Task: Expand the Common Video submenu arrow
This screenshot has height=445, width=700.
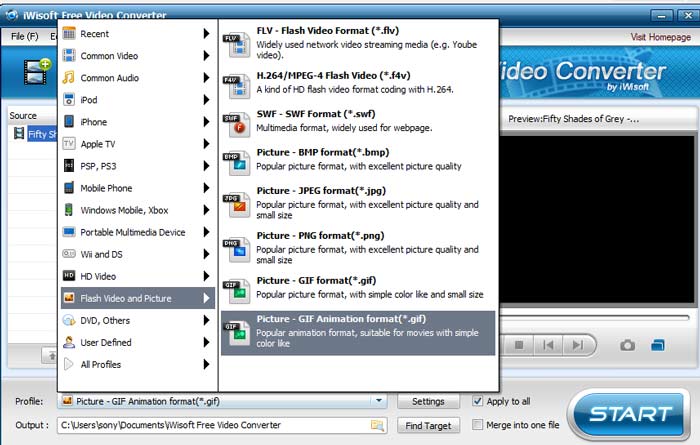Action: 206,55
